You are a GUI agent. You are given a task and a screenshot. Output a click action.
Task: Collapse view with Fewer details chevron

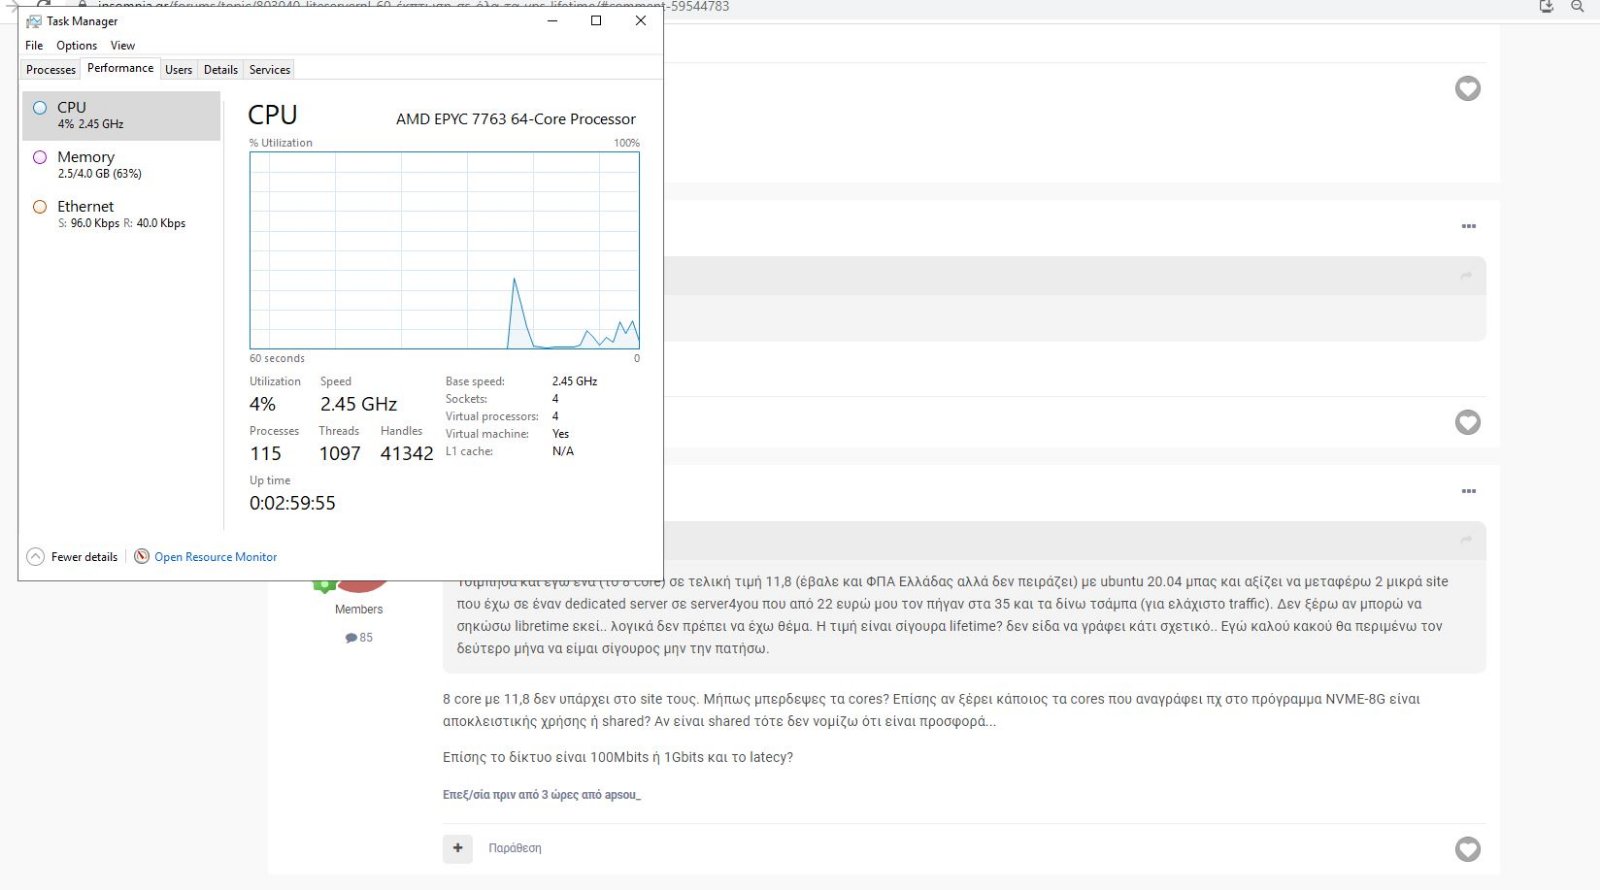(x=35, y=557)
